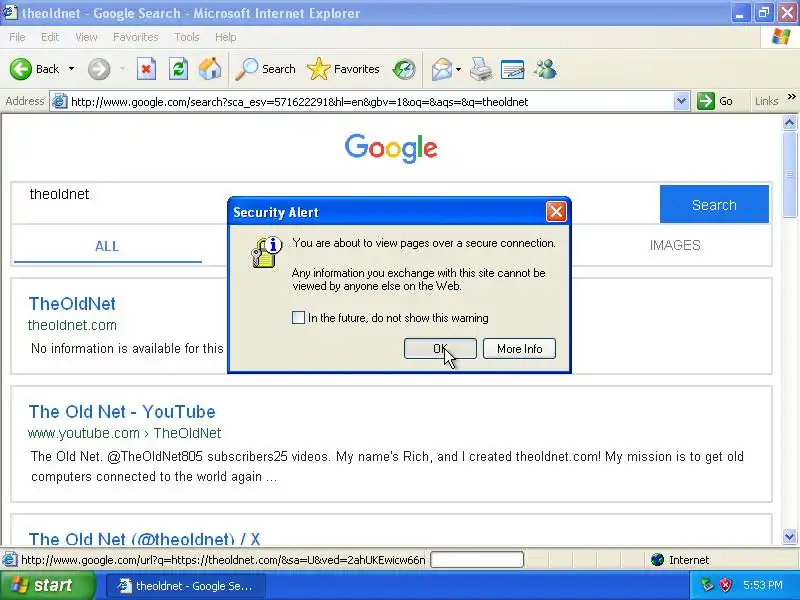Image resolution: width=800 pixels, height=600 pixels.
Task: Stop page loading with red X icon
Action: [146, 69]
